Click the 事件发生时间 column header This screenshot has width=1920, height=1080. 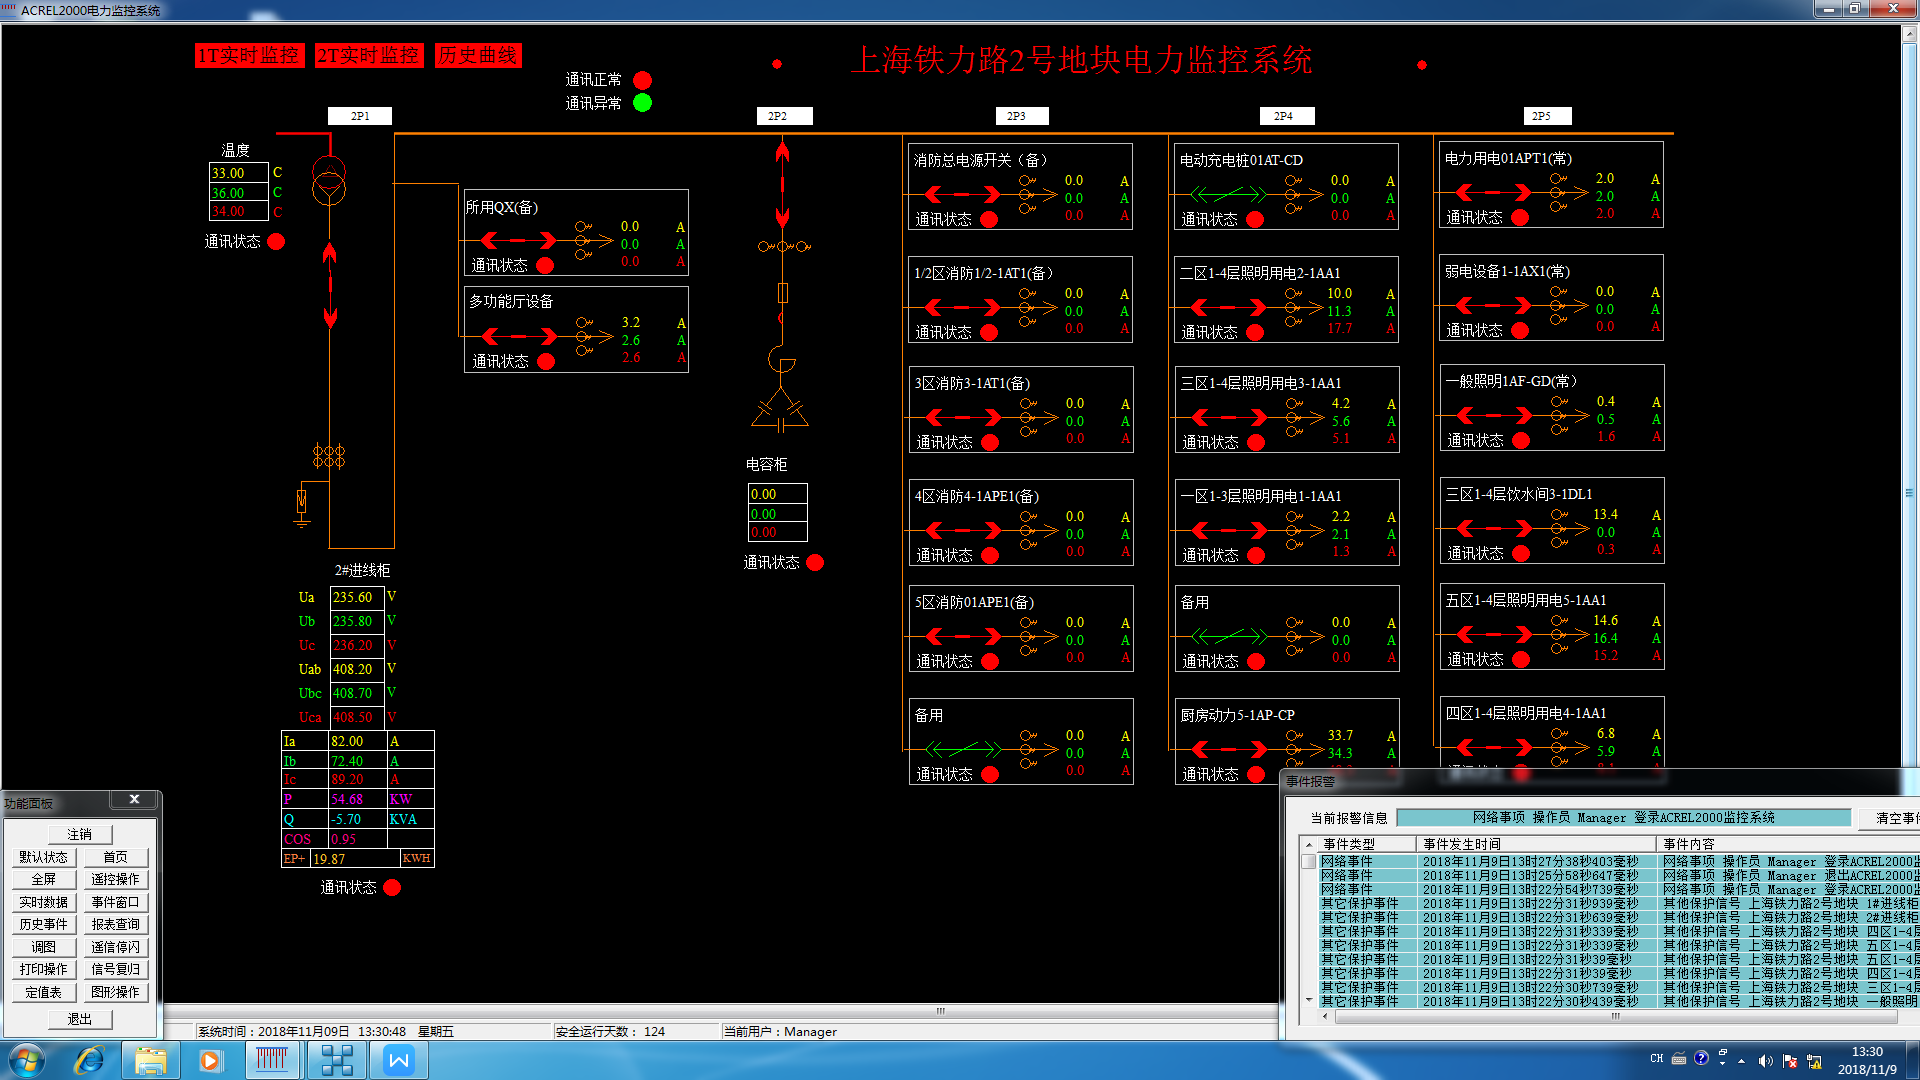click(1535, 844)
